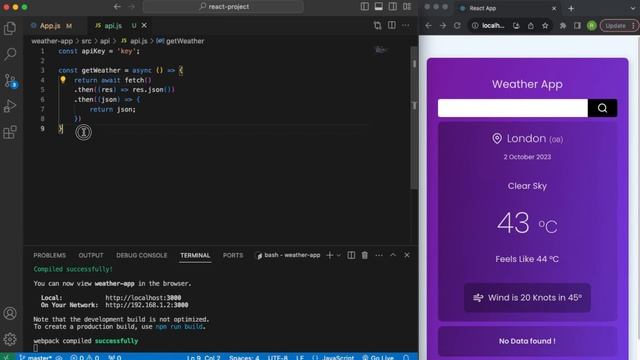Image resolution: width=640 pixels, height=360 pixels.
Task: Start Go Live server from status bar
Action: (x=378, y=357)
